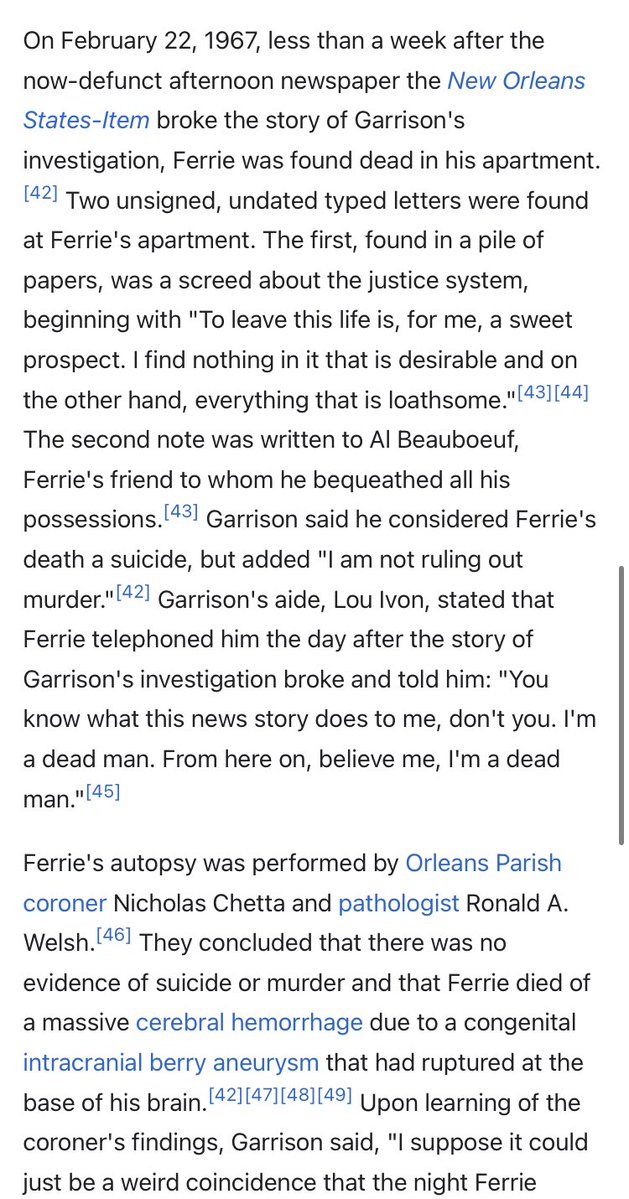Open citation 45 after 'dead man'
The width and height of the screenshot is (629, 1199).
(102, 794)
